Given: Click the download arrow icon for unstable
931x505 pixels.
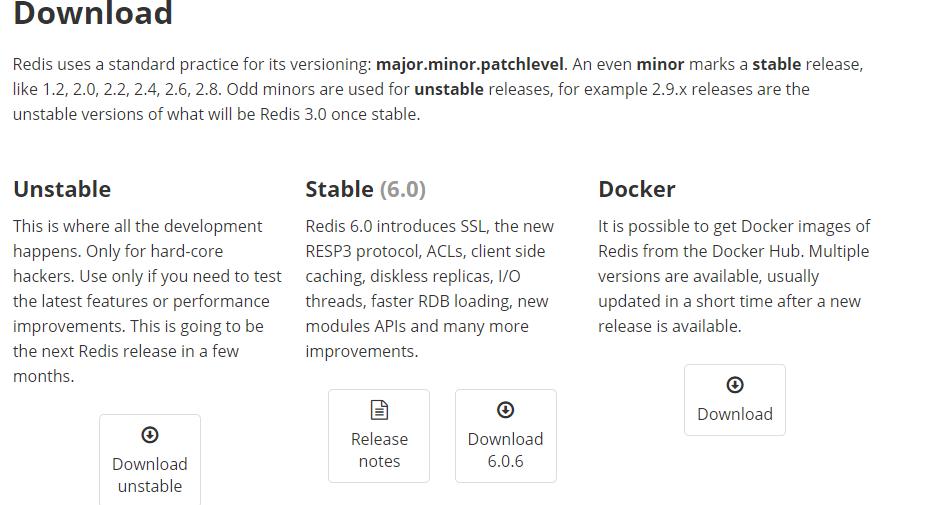Looking at the screenshot, I should (150, 435).
